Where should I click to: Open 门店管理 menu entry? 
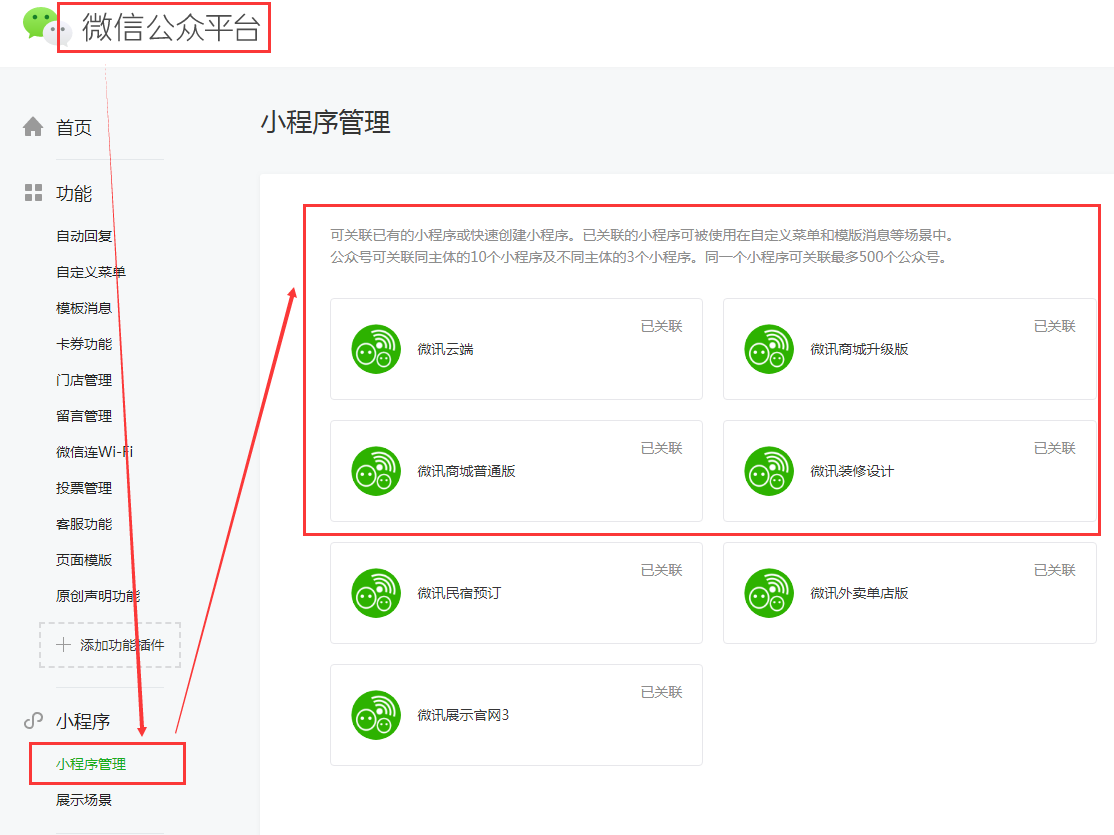pos(84,380)
